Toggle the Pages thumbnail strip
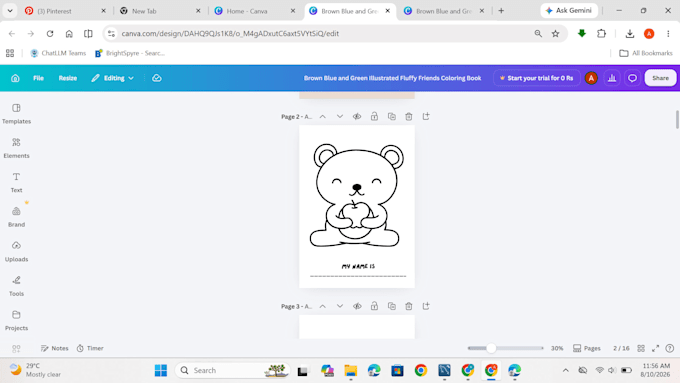The width and height of the screenshot is (680, 383). (x=587, y=348)
